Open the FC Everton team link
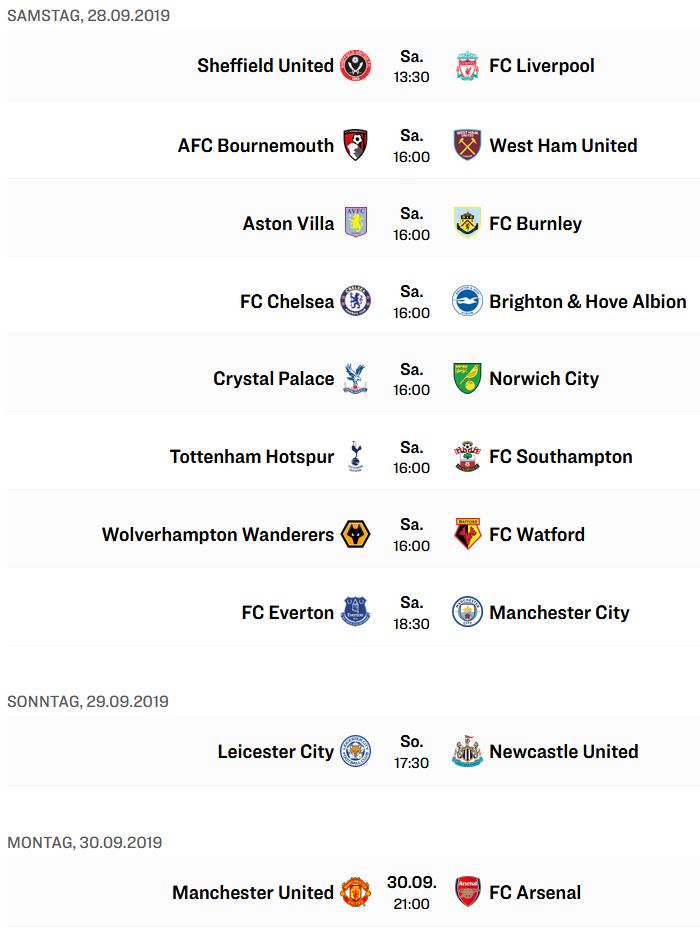This screenshot has width=700, height=933. coord(288,612)
